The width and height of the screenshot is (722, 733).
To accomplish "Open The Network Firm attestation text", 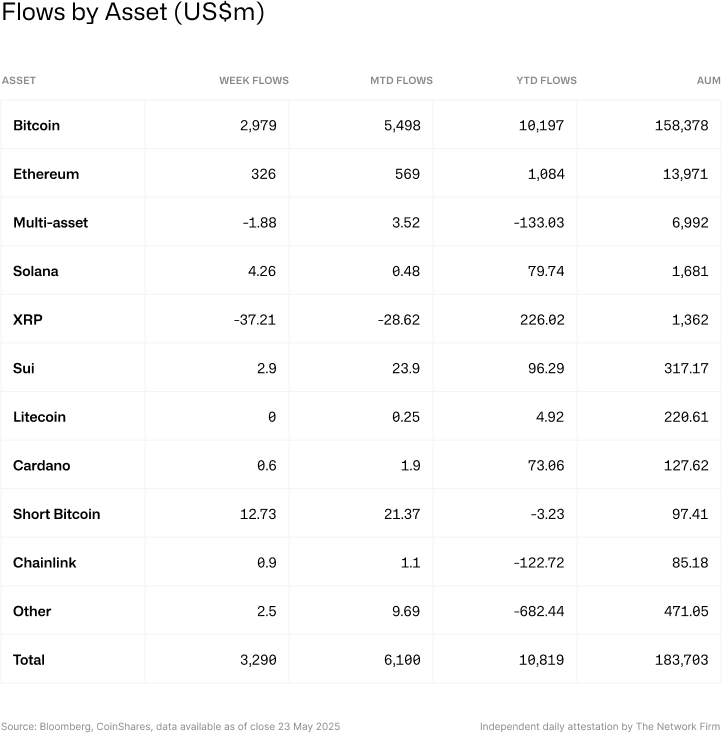I will [x=600, y=726].
